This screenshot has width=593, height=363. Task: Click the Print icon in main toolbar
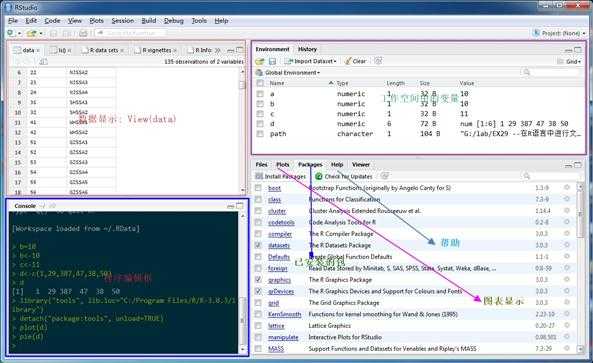(x=83, y=33)
